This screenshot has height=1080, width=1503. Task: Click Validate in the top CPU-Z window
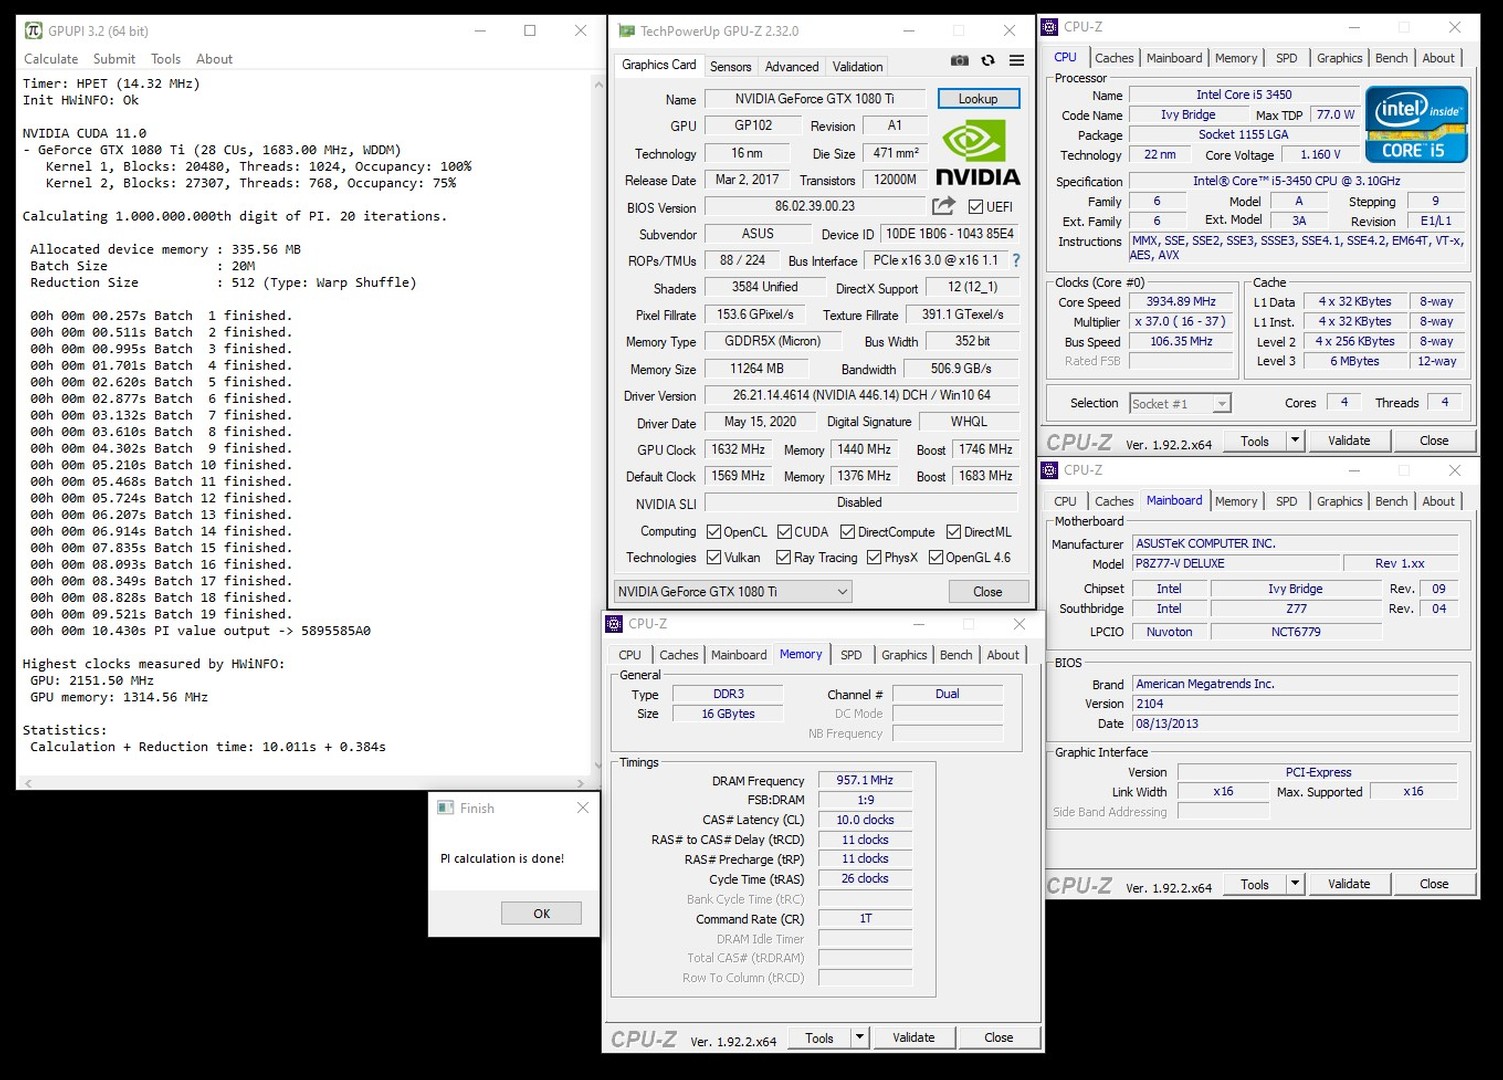1349,440
